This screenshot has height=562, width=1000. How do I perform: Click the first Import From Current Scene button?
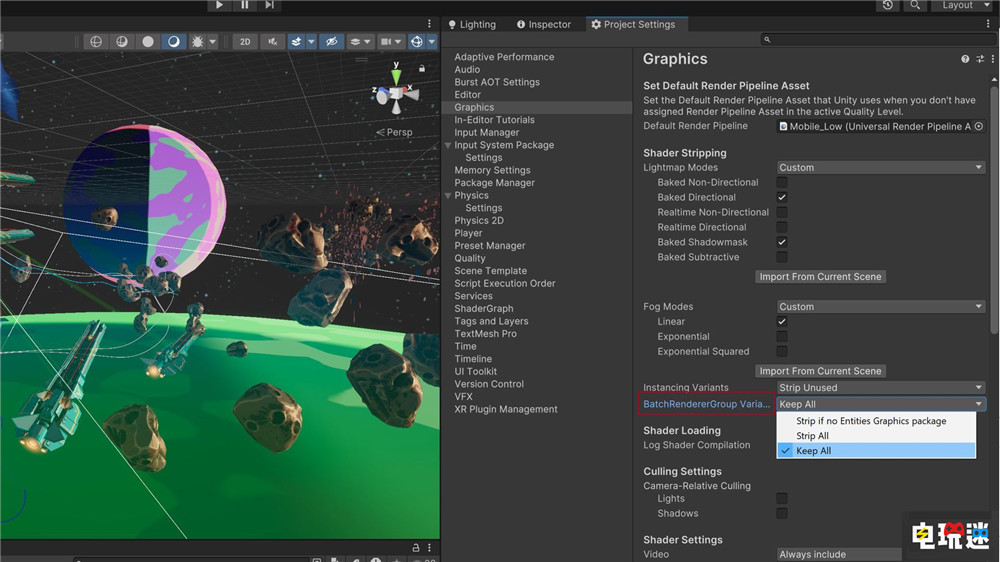click(x=820, y=277)
